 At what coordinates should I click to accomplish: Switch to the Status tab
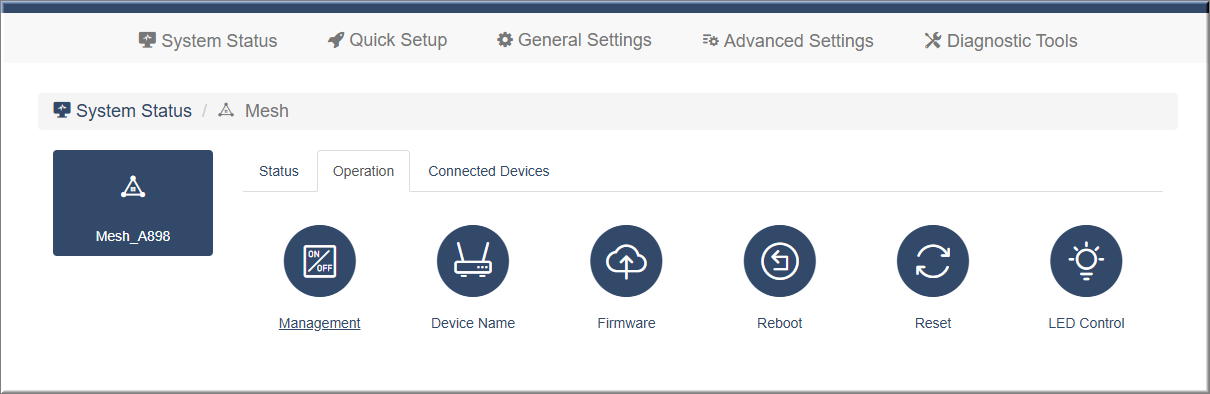pyautogui.click(x=279, y=171)
